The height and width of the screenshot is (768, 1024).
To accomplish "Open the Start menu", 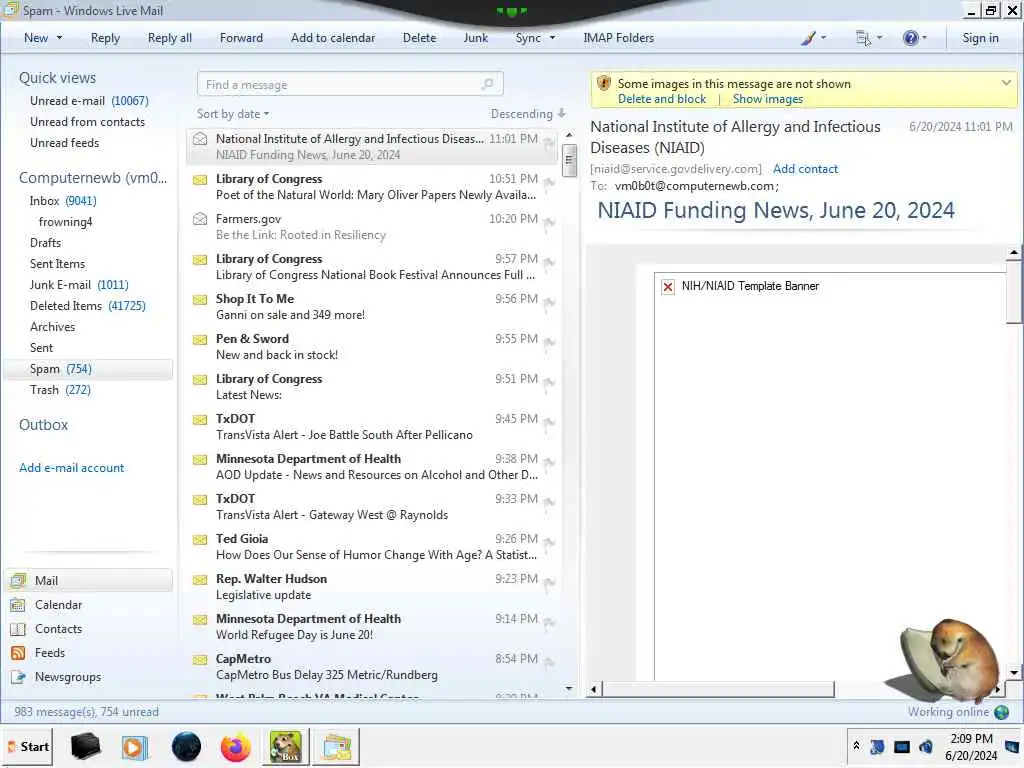I will 27,747.
